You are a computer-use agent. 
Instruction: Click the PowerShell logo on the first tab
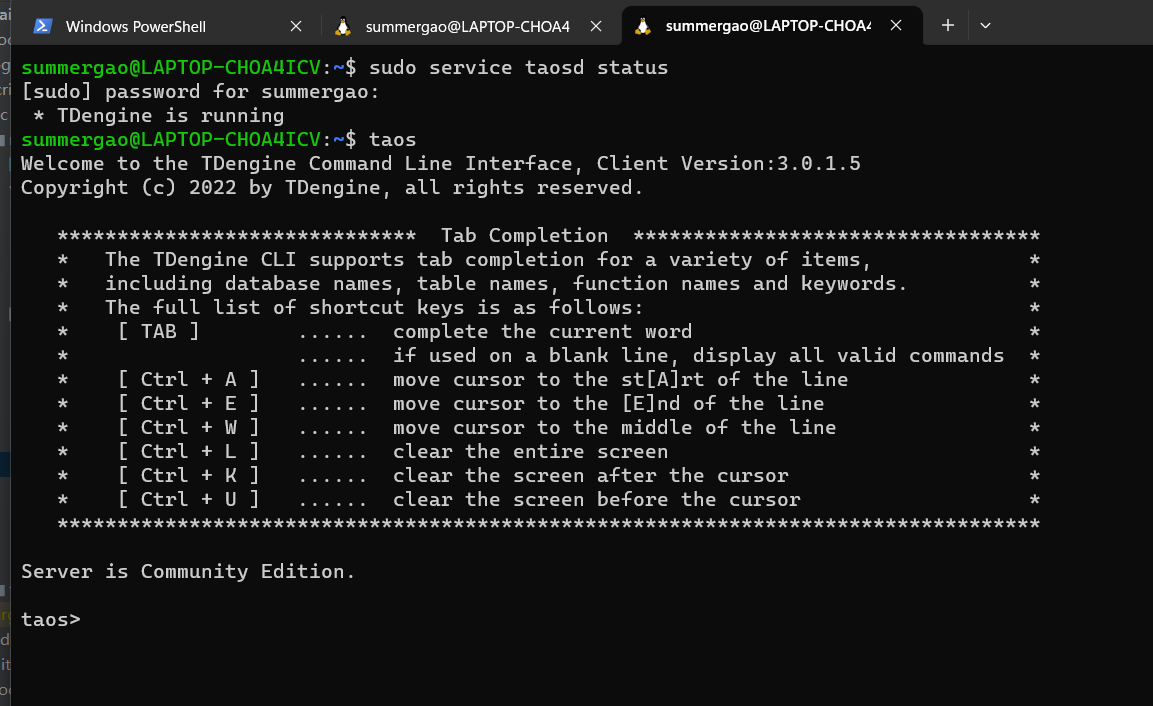42,25
